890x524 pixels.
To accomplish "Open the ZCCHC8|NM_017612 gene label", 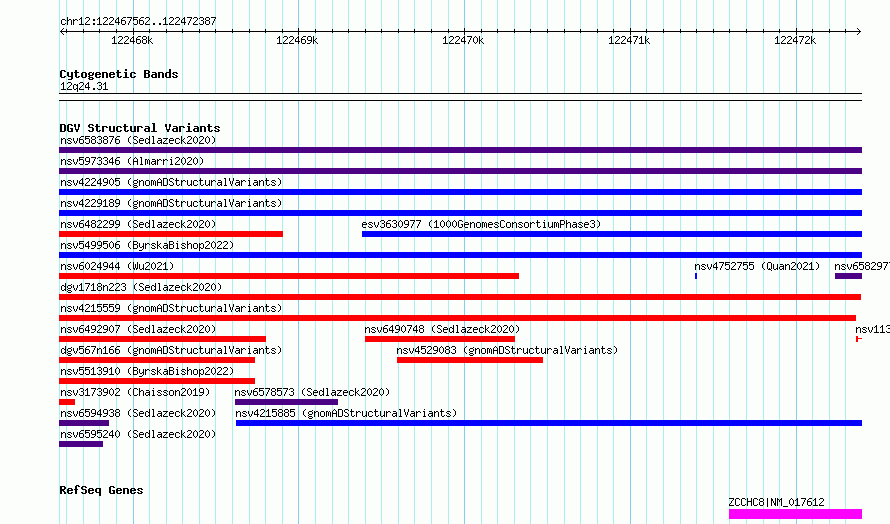I will point(776,502).
